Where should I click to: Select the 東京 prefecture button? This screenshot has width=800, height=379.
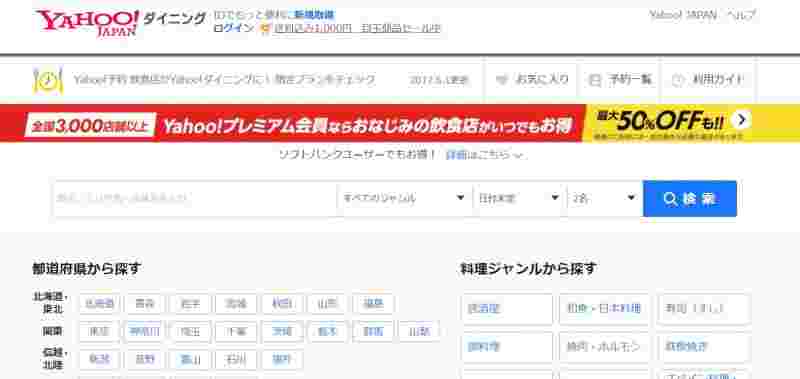(x=99, y=332)
